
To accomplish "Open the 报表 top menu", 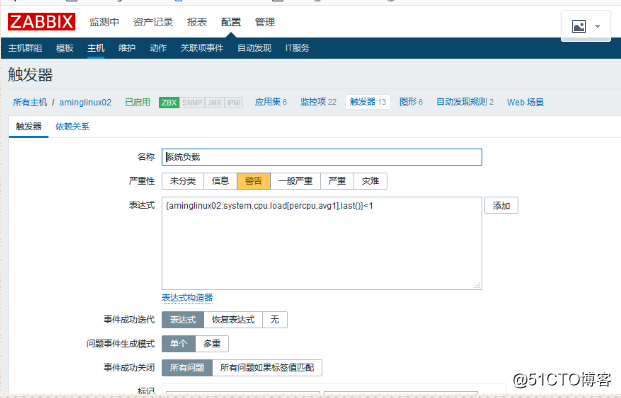I will 197,22.
